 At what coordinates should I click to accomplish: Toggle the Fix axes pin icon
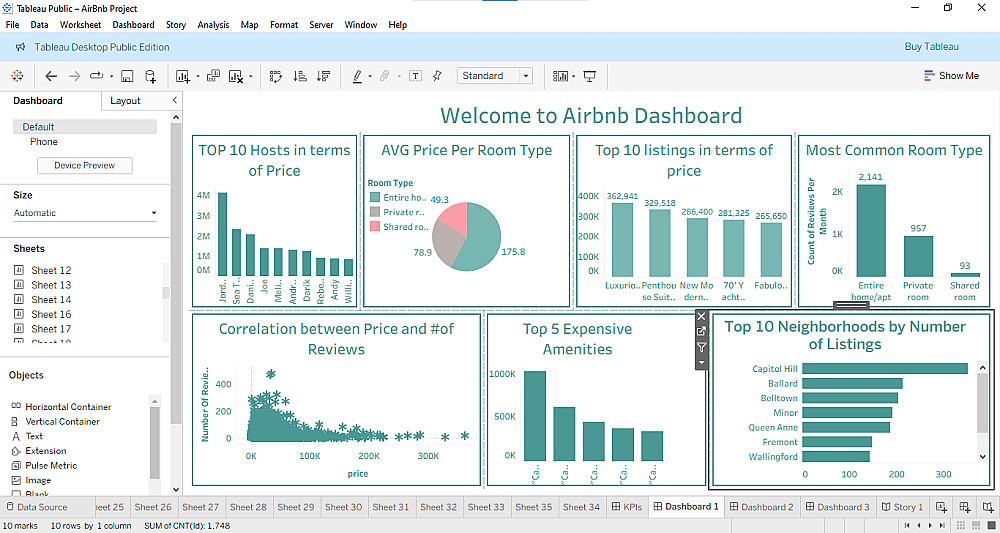pyautogui.click(x=437, y=76)
